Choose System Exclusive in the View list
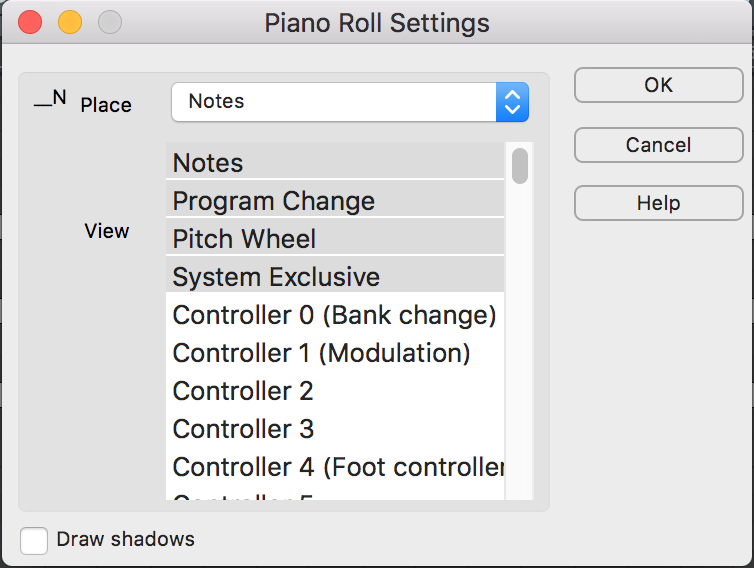This screenshot has width=754, height=568. pos(335,277)
